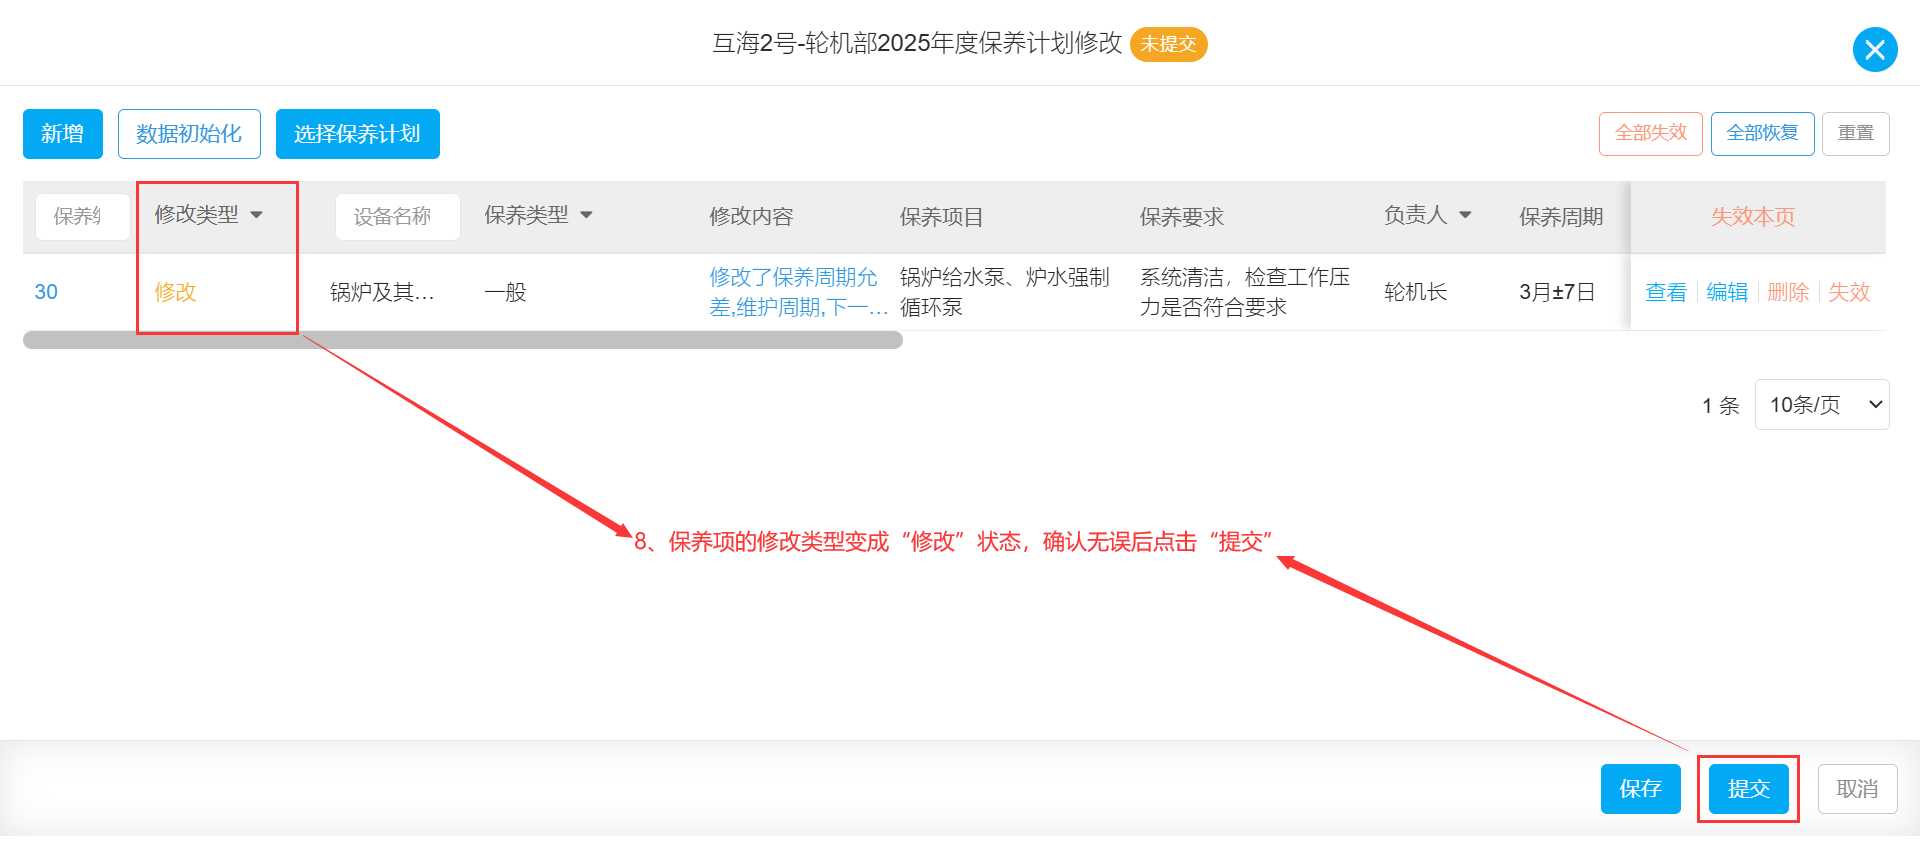Click 查看 in row 30

[1666, 292]
